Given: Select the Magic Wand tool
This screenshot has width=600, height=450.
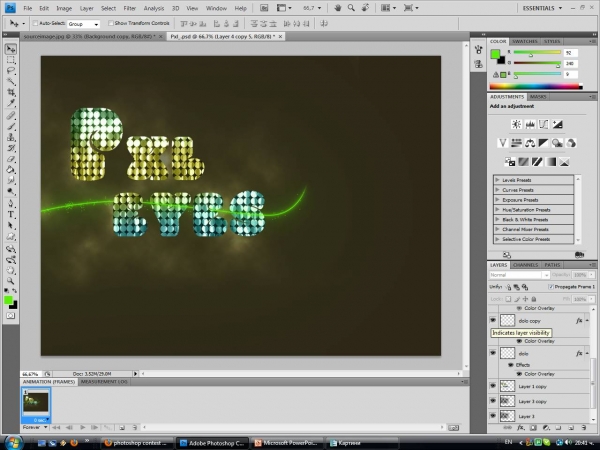Looking at the screenshot, I should point(11,82).
